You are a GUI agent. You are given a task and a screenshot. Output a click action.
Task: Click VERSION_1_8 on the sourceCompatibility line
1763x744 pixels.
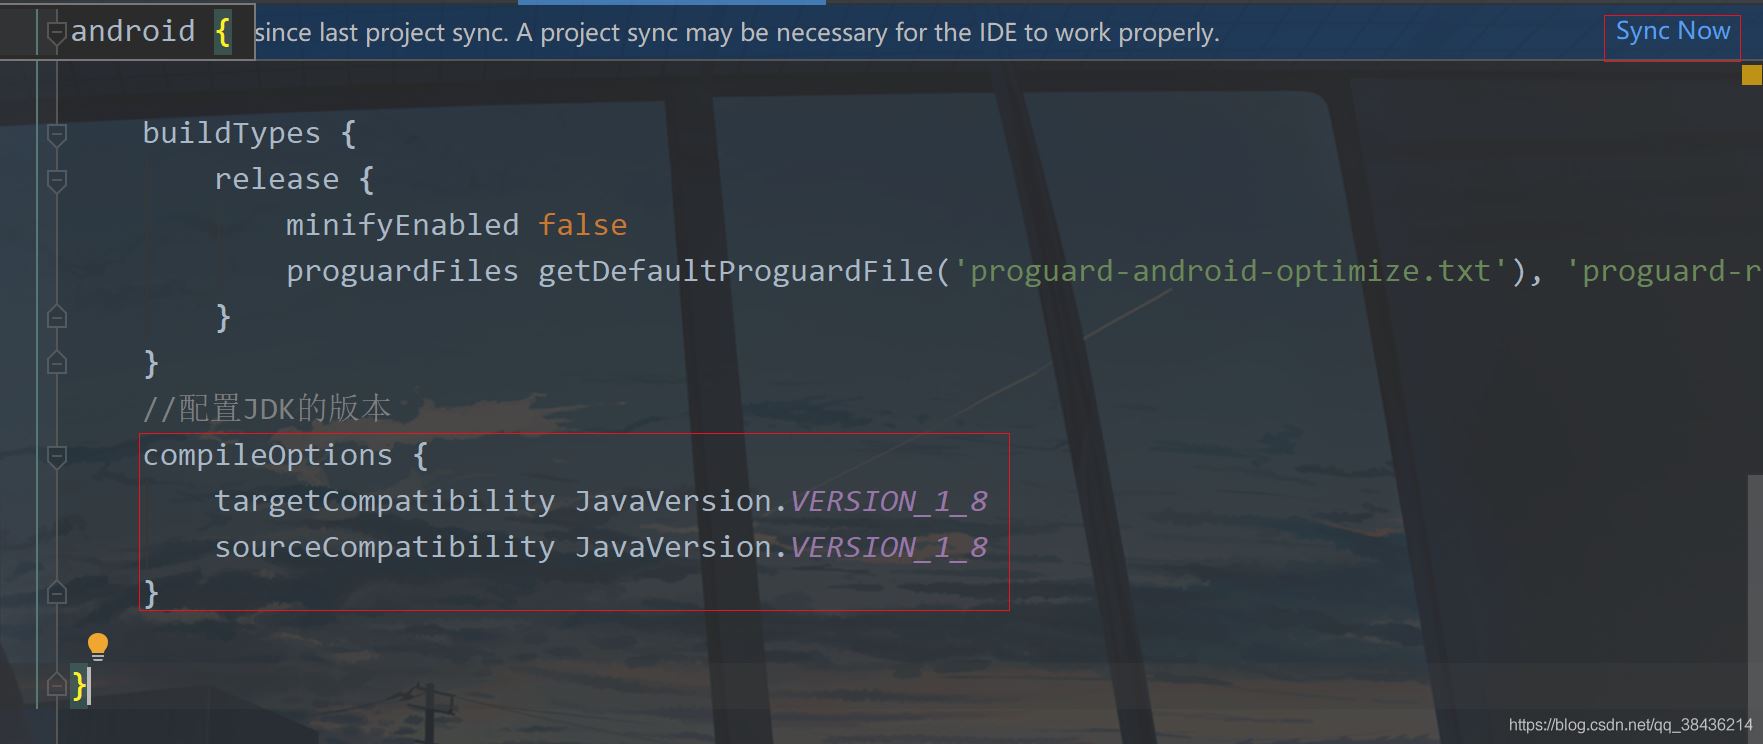889,547
